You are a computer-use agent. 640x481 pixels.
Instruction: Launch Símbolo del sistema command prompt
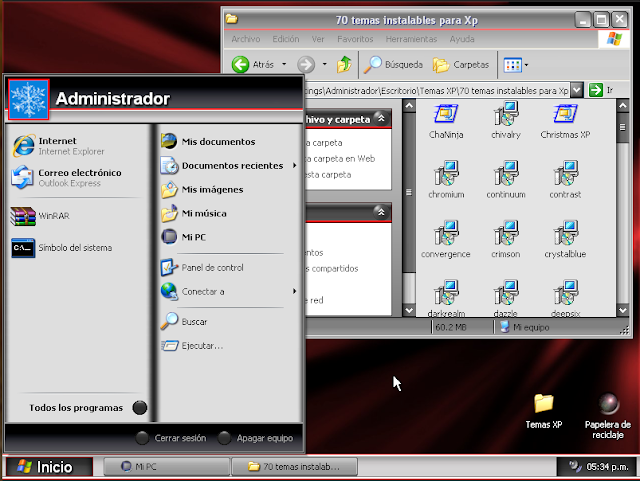[x=62, y=248]
